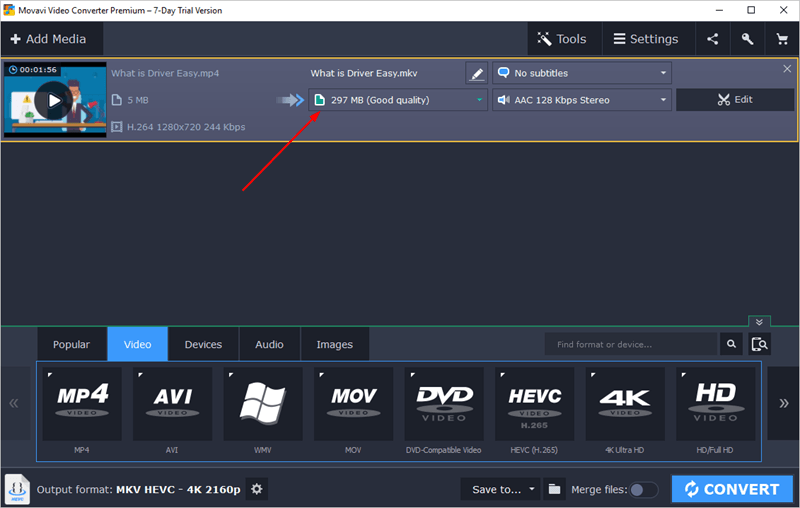Show more formats with the right chevron
The image size is (800, 508).
pos(783,403)
